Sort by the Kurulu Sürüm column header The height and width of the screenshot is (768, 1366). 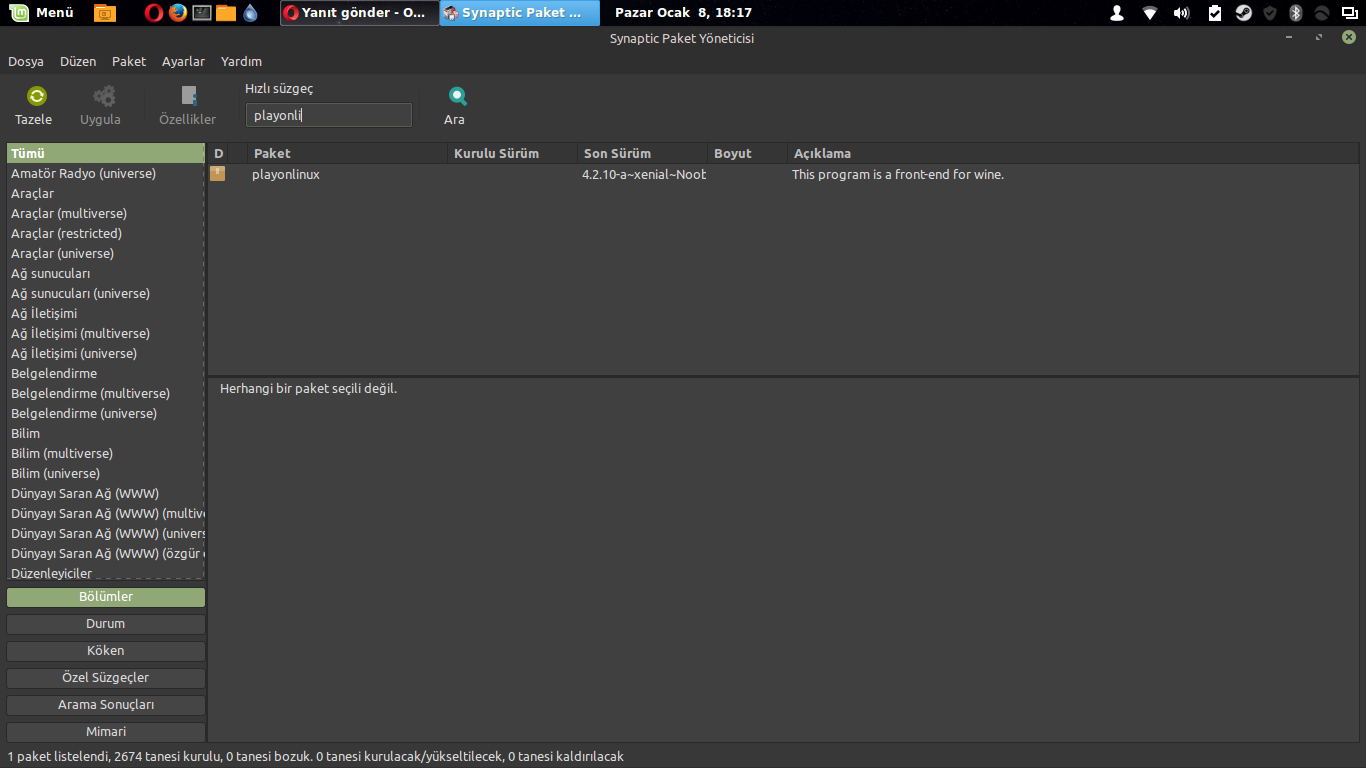click(x=512, y=153)
